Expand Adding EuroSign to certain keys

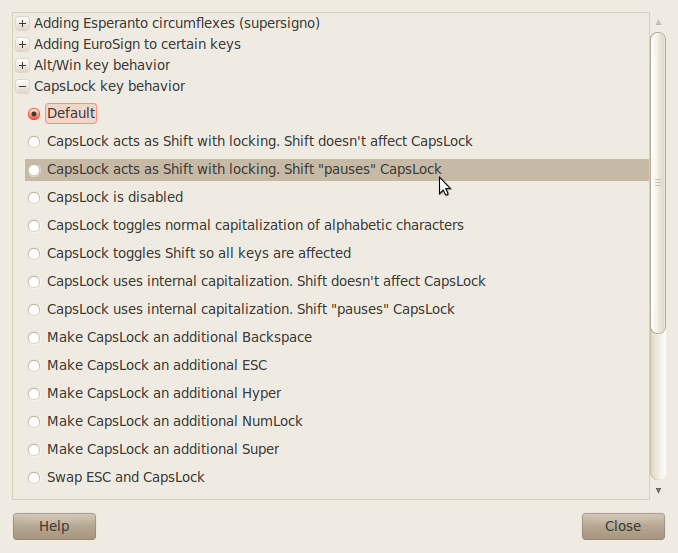coord(23,44)
